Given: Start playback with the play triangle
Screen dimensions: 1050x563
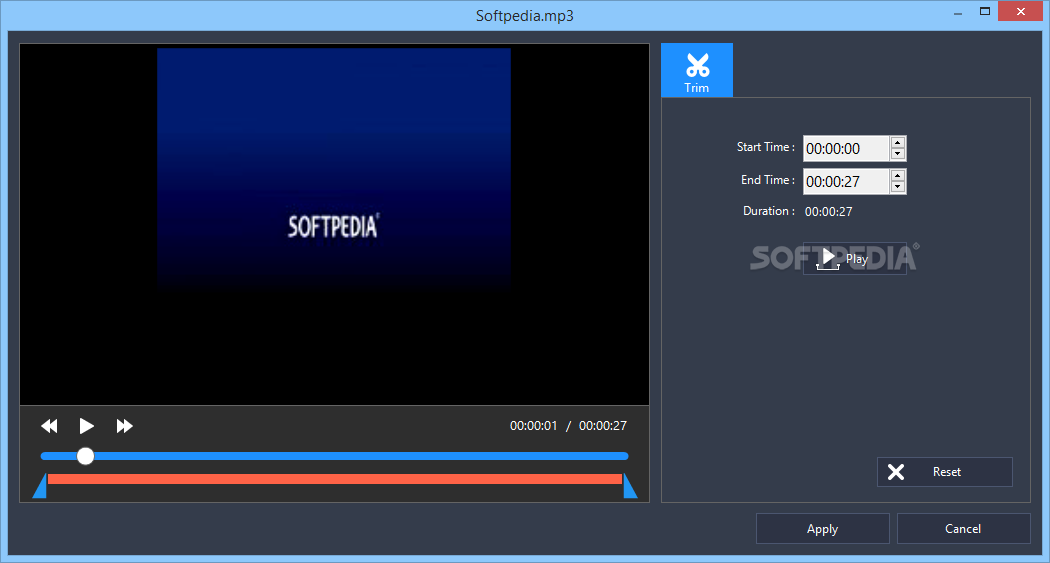Looking at the screenshot, I should tap(86, 426).
